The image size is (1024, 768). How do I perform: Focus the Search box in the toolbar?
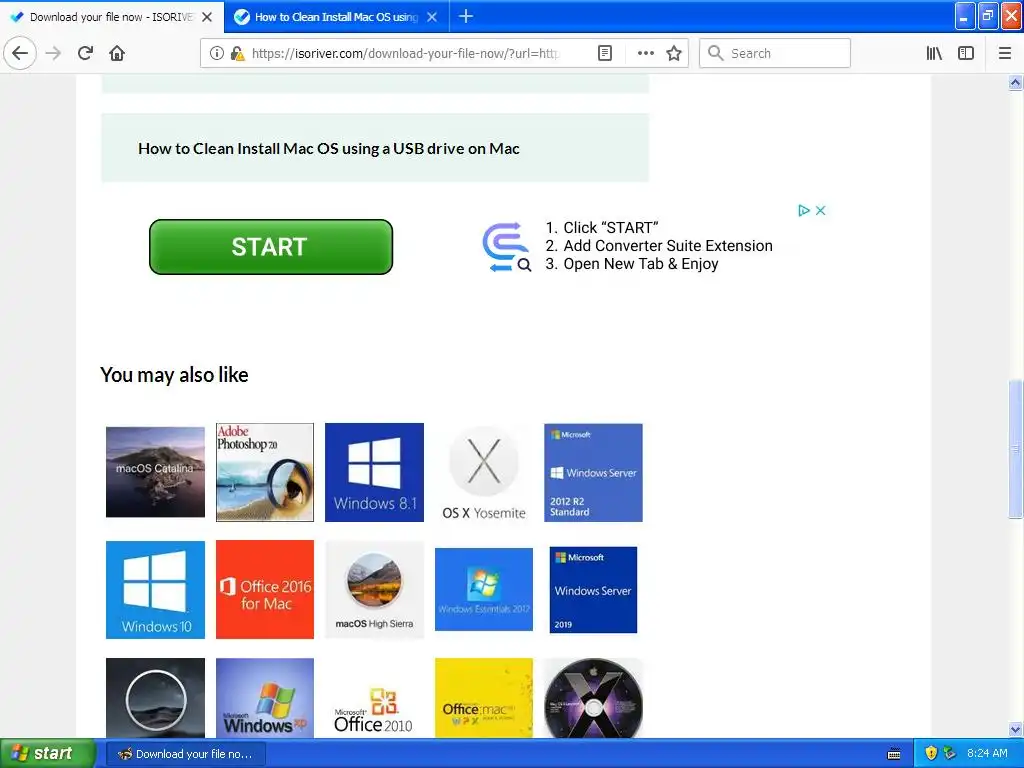tap(775, 53)
